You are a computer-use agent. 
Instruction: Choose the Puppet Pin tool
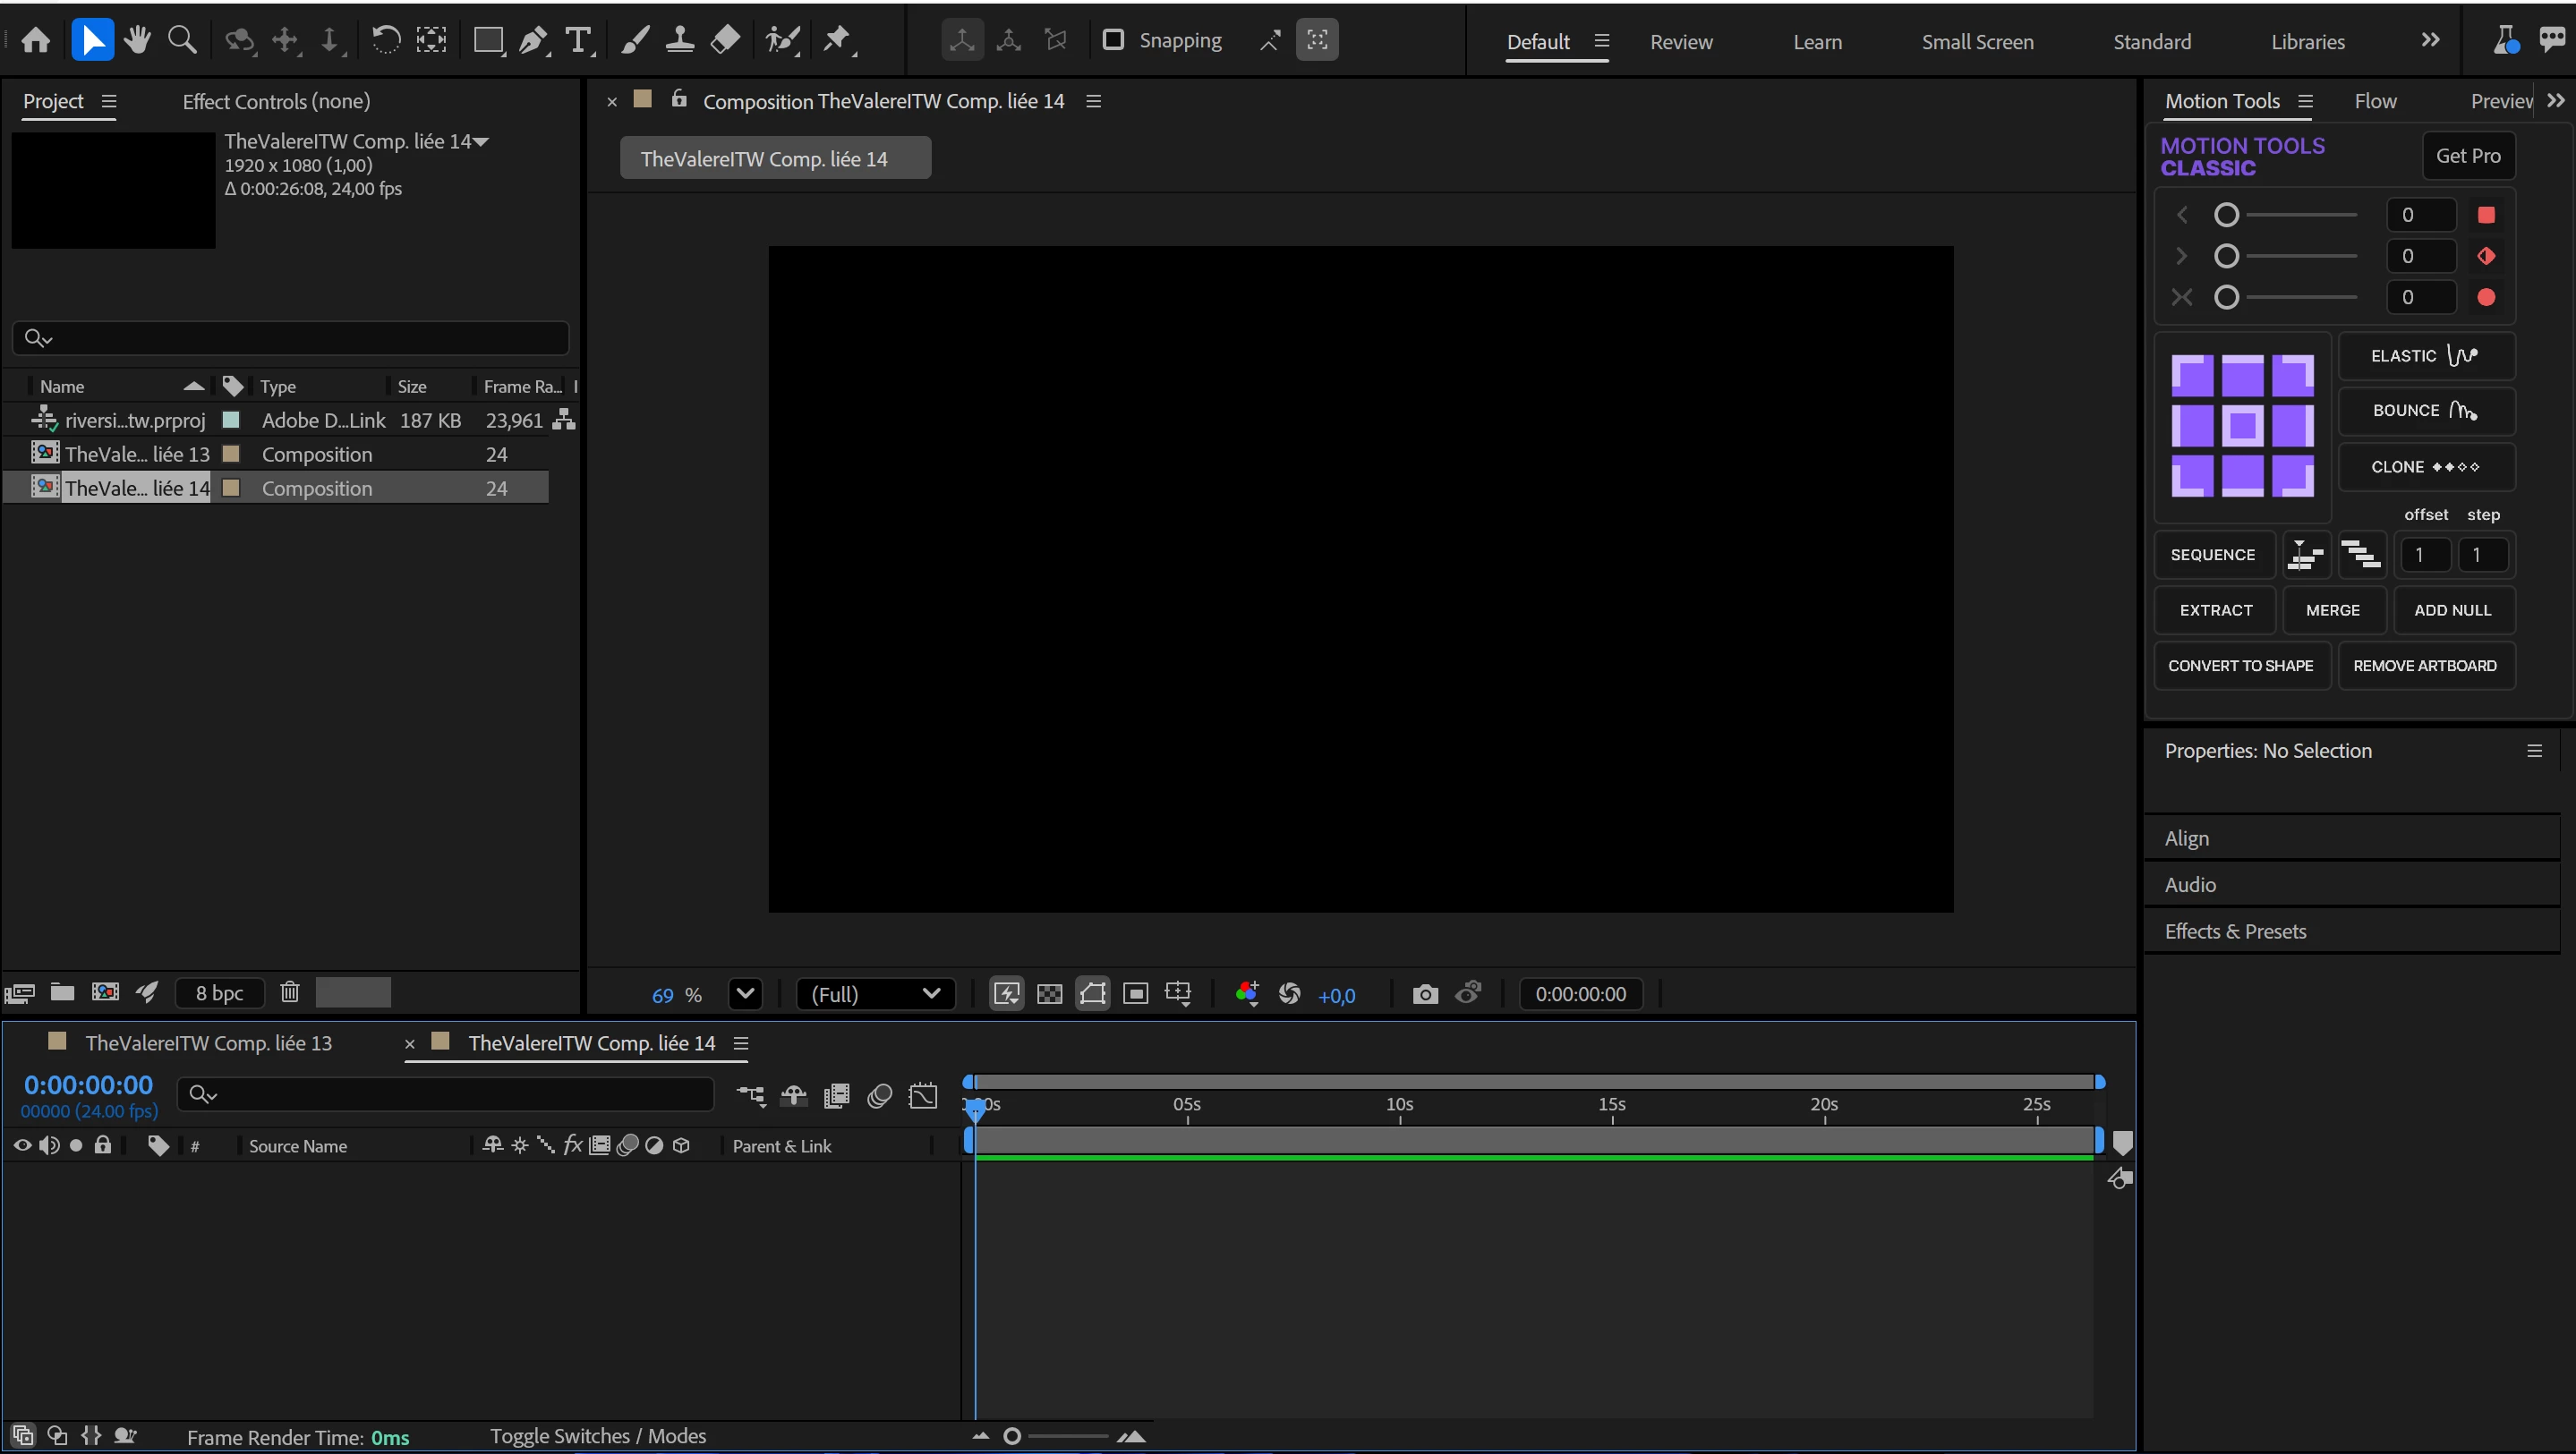[x=836, y=40]
